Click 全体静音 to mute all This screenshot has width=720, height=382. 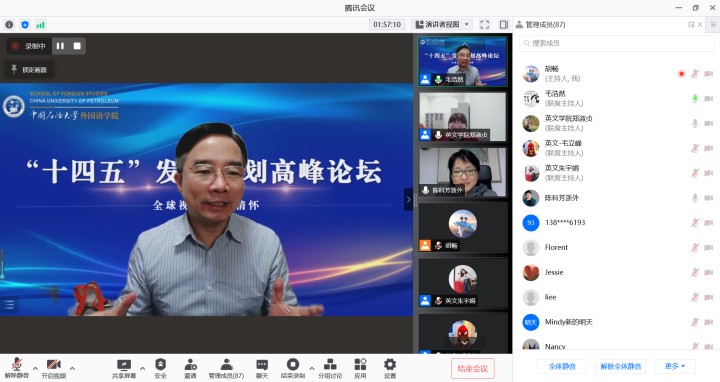562,366
